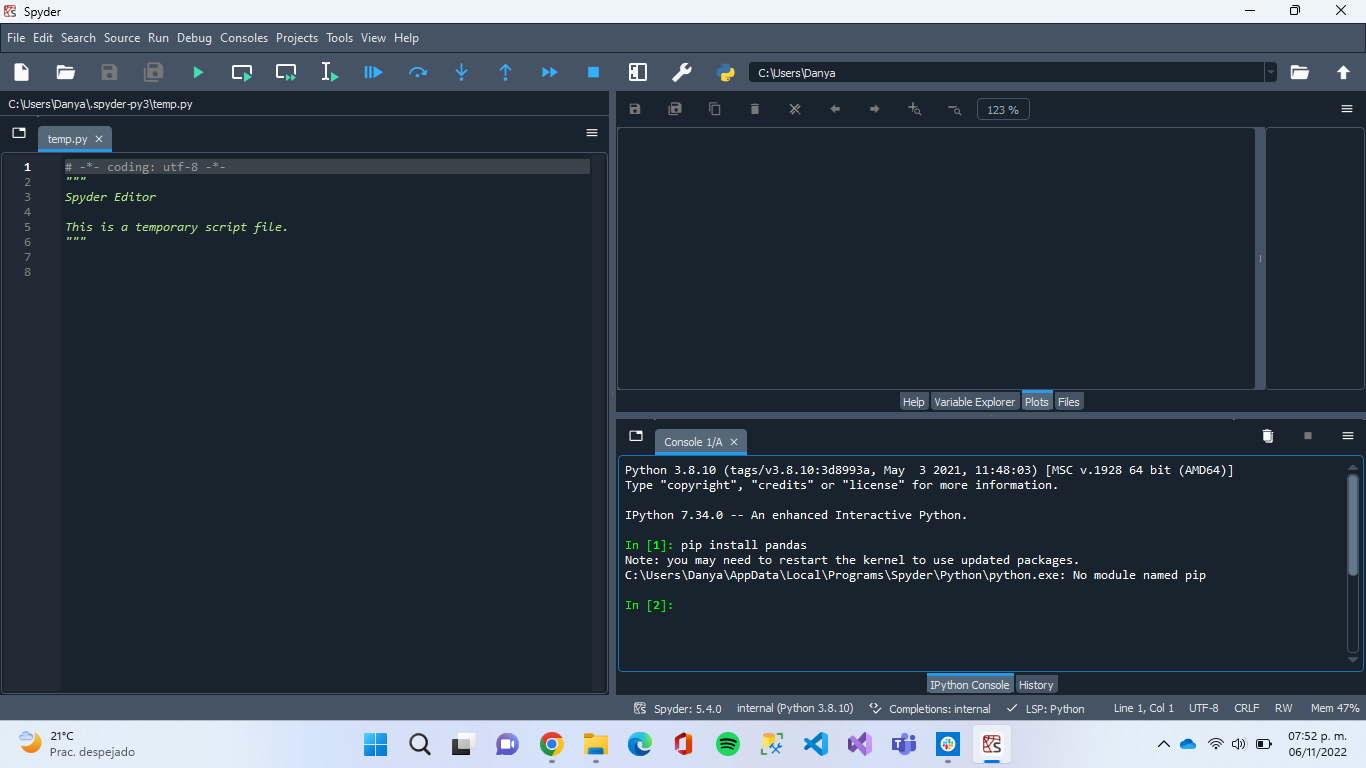Create a new file from the toolbar

point(21,72)
